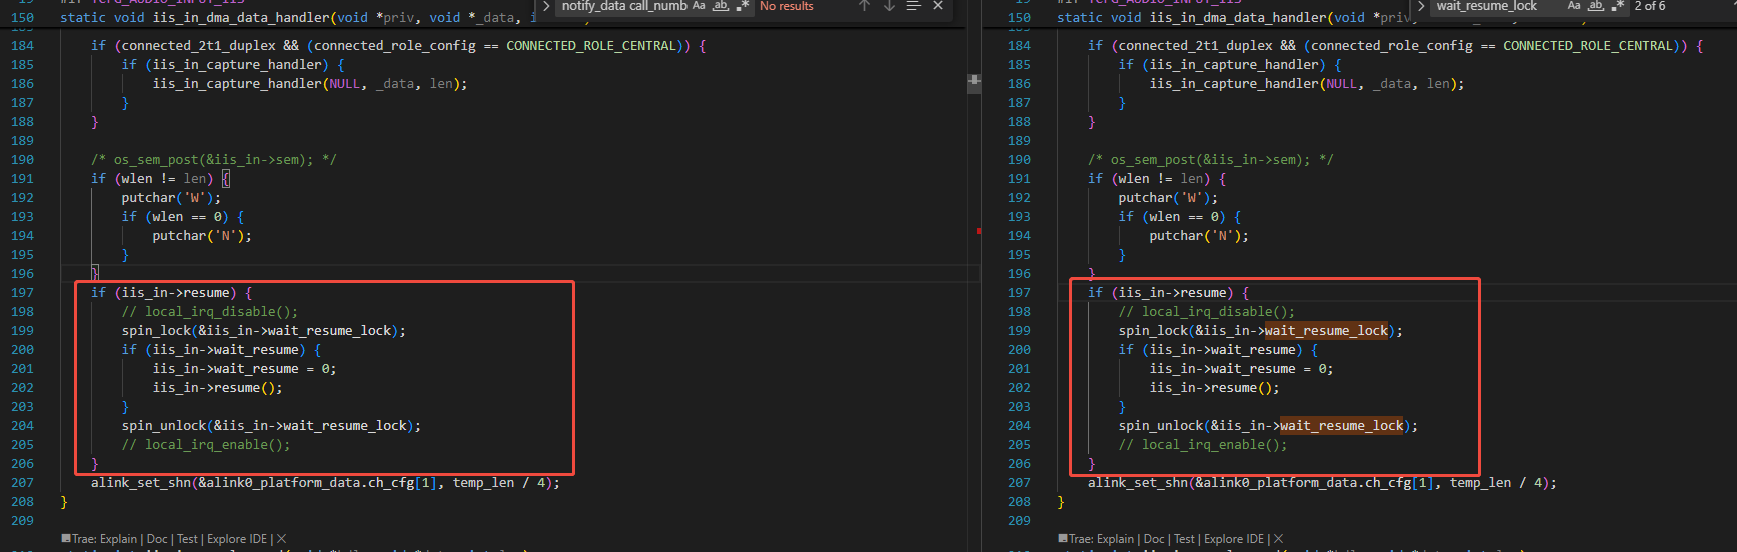Screen dimensions: 1737x552
Task: Go to previous match in left find widget
Action: click(865, 6)
